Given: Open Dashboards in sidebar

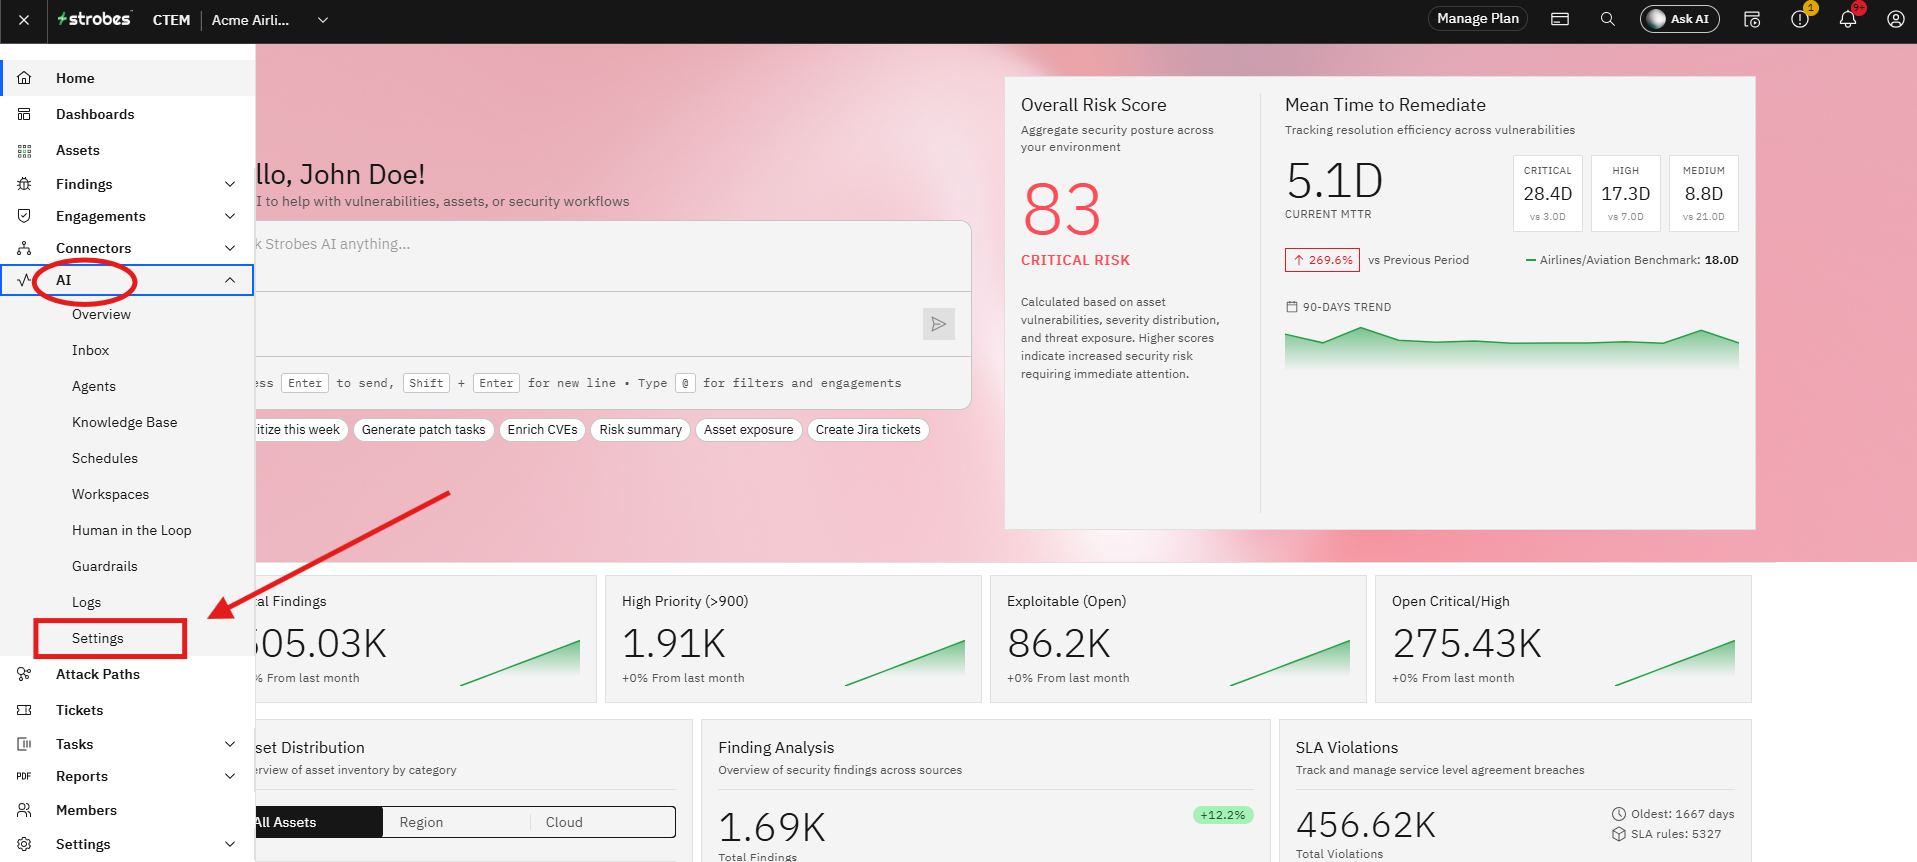Looking at the screenshot, I should [x=128, y=114].
